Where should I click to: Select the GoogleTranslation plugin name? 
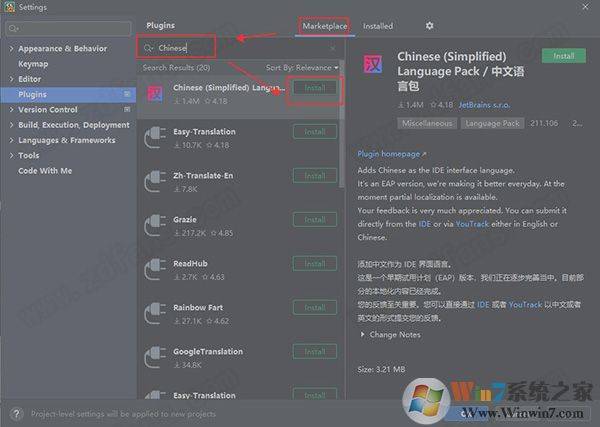(x=208, y=352)
